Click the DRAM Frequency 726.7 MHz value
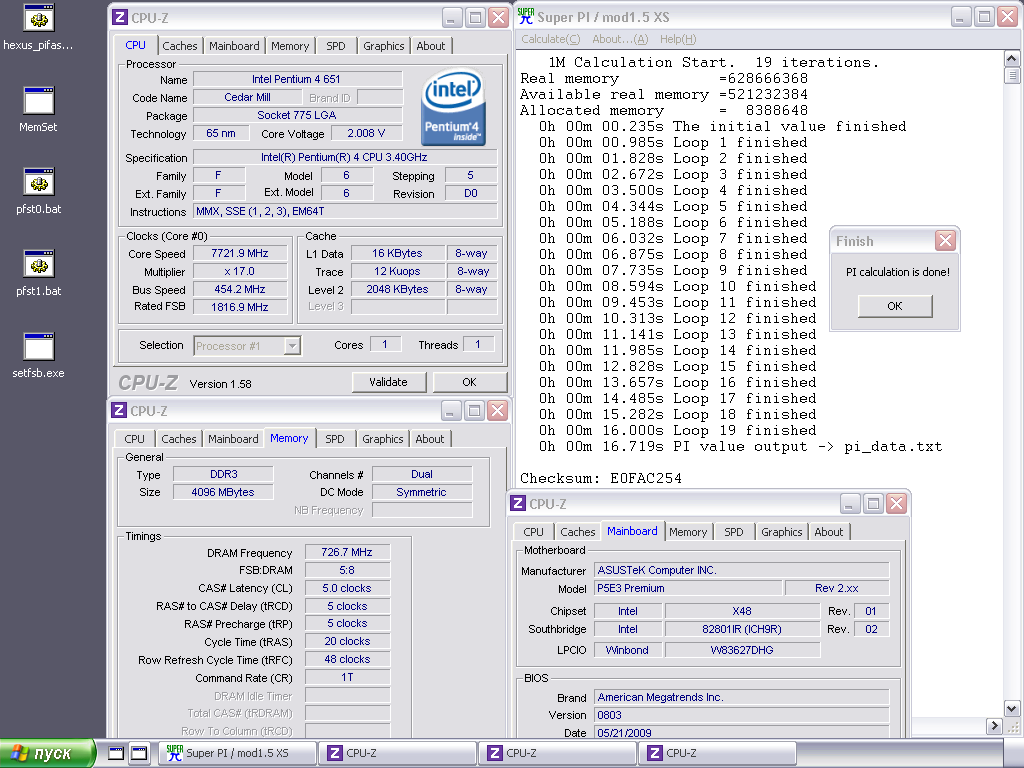 347,552
